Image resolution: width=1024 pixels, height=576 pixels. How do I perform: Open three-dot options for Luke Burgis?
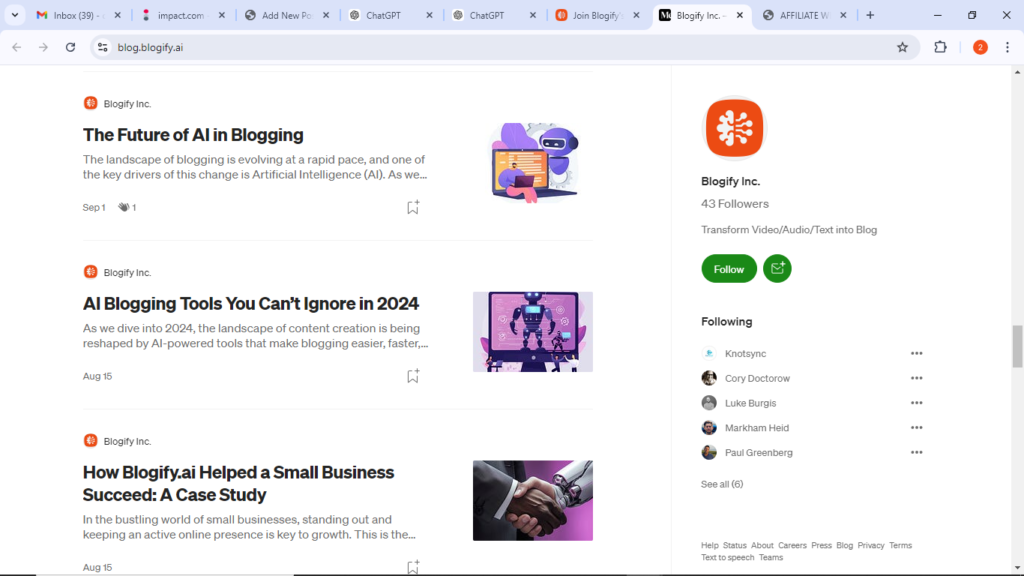click(x=916, y=403)
